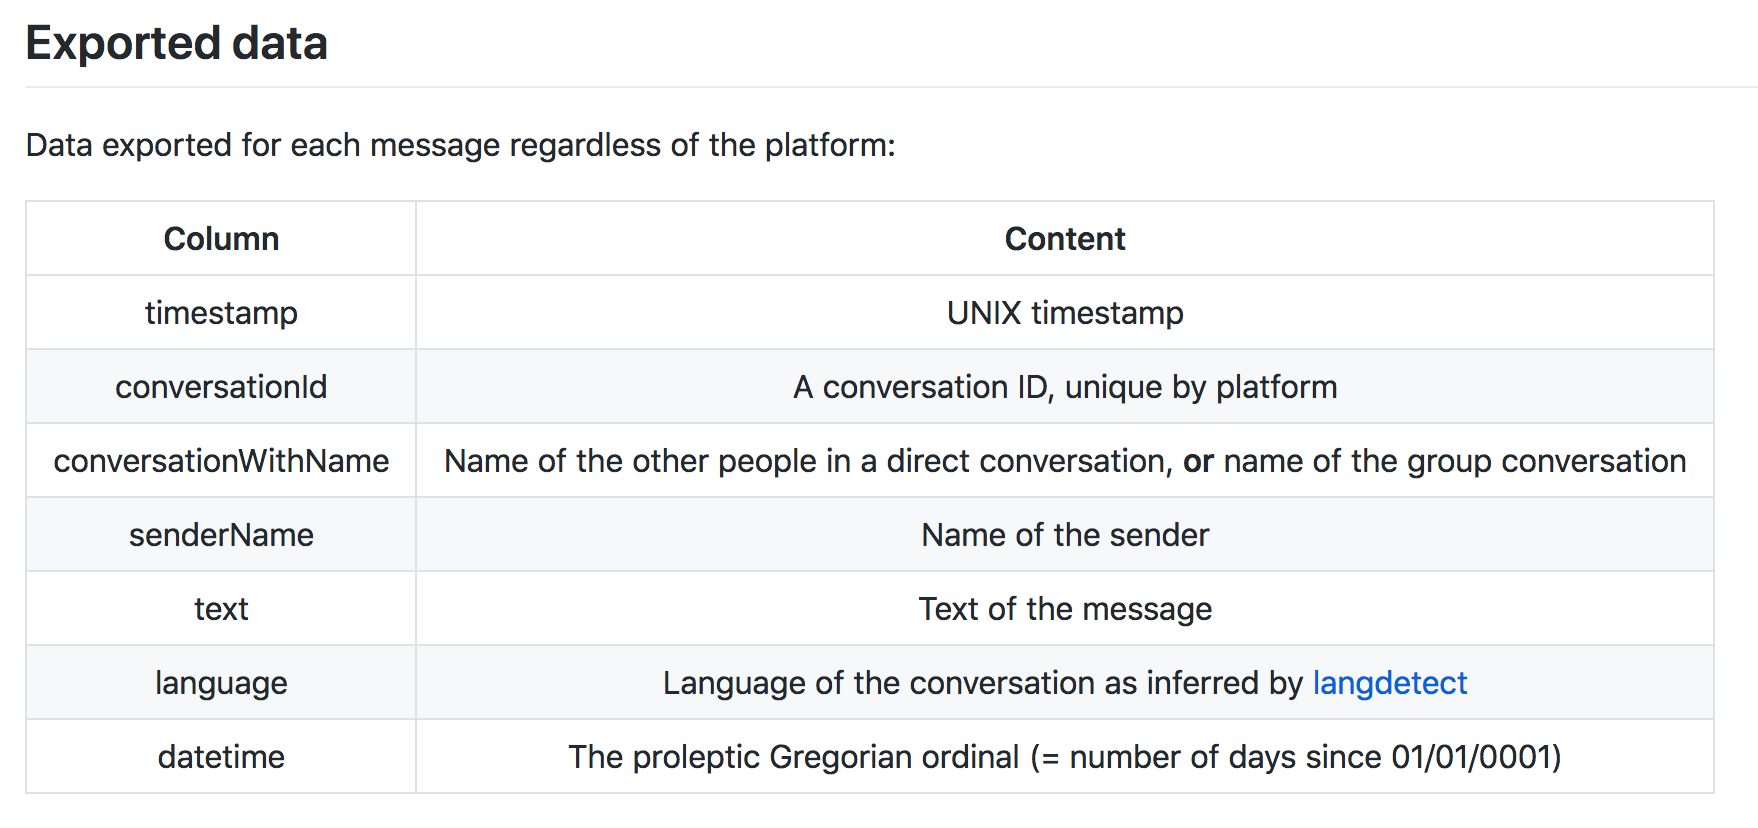This screenshot has width=1758, height=828.
Task: Select the 'conversationWithName' column name cell
Action: pos(221,461)
